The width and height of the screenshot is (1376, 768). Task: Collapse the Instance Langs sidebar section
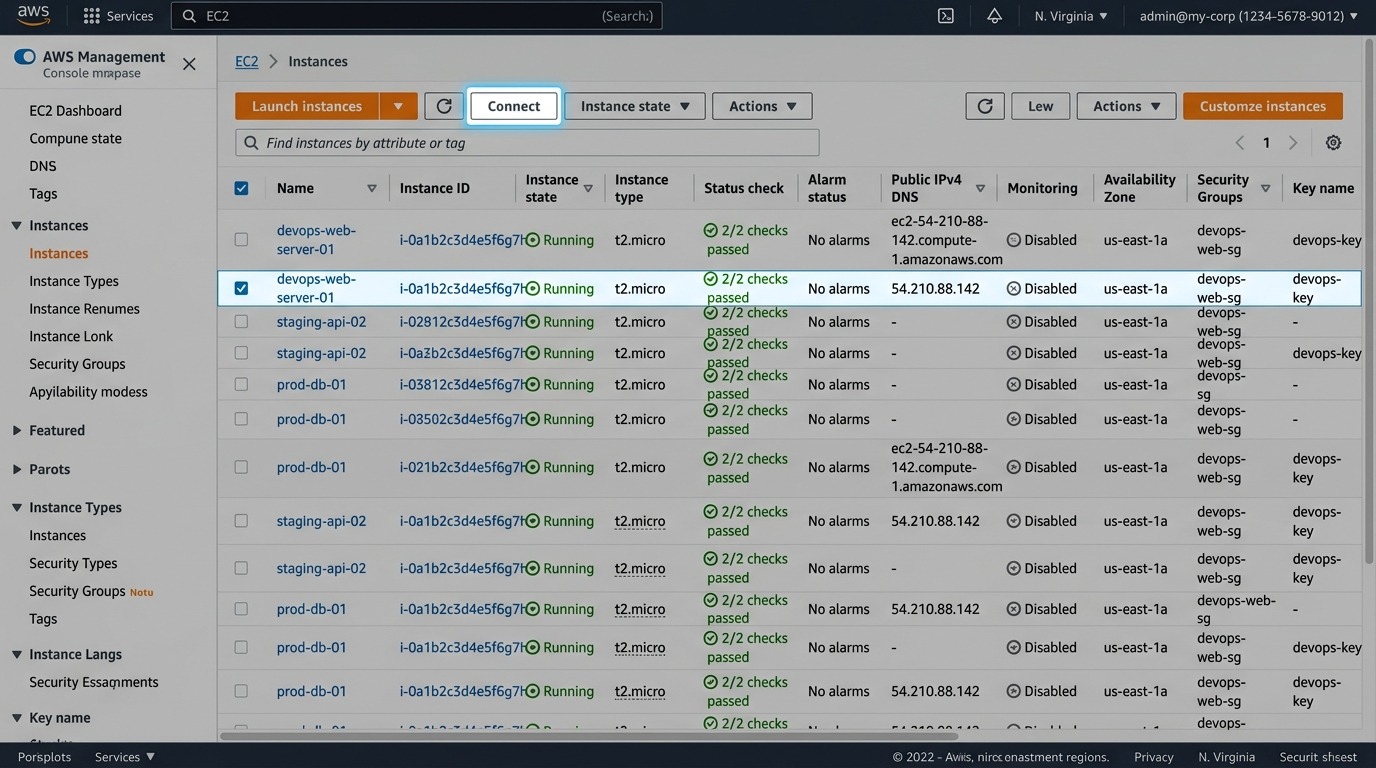point(16,655)
